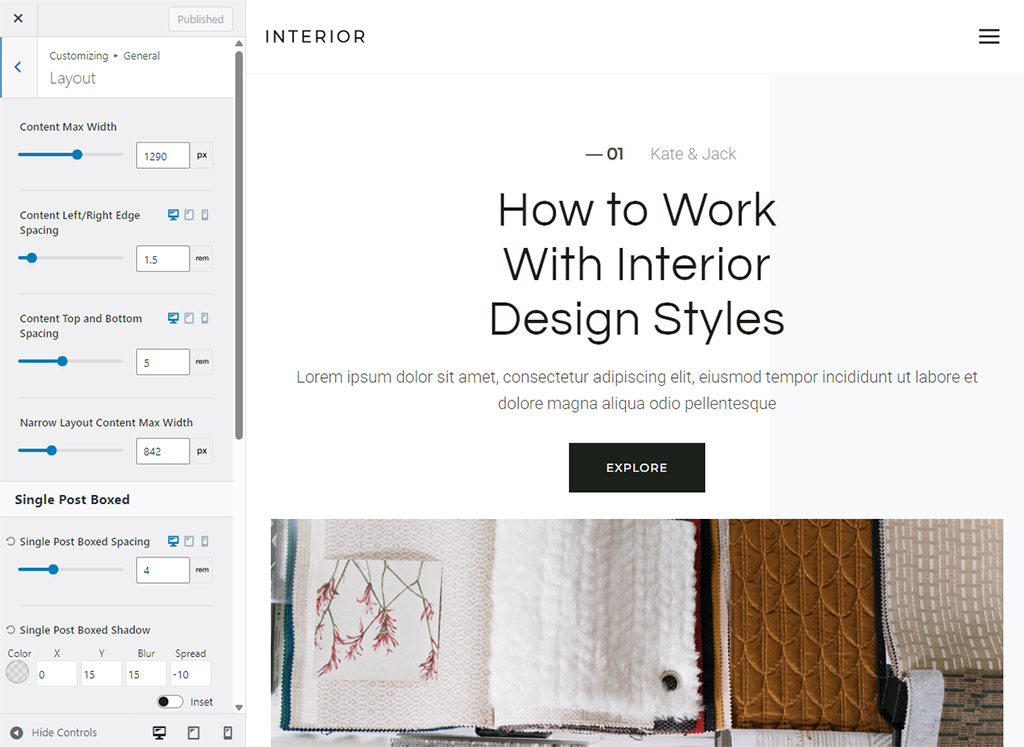The width and height of the screenshot is (1024, 747).
Task: Switch preview to mobile in bottom bar
Action: 227,733
